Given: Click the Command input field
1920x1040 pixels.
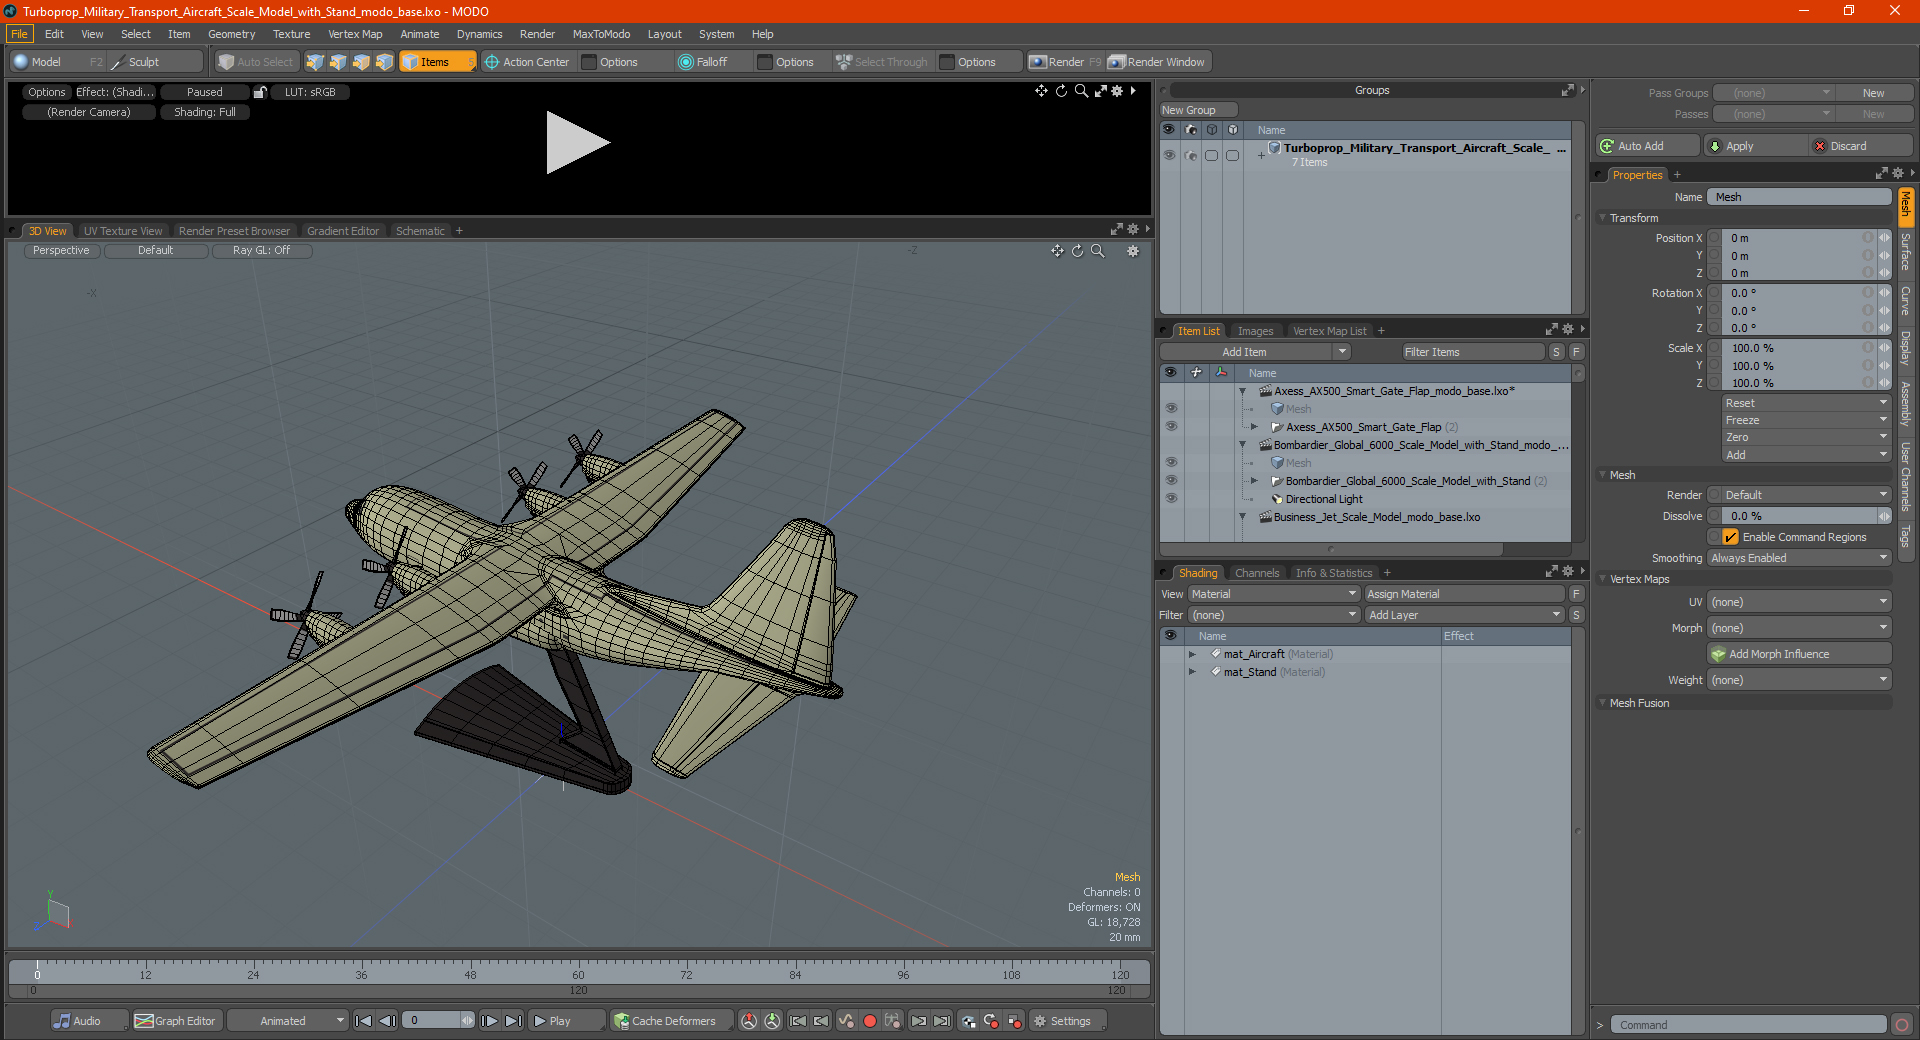Looking at the screenshot, I should coord(1748,1025).
